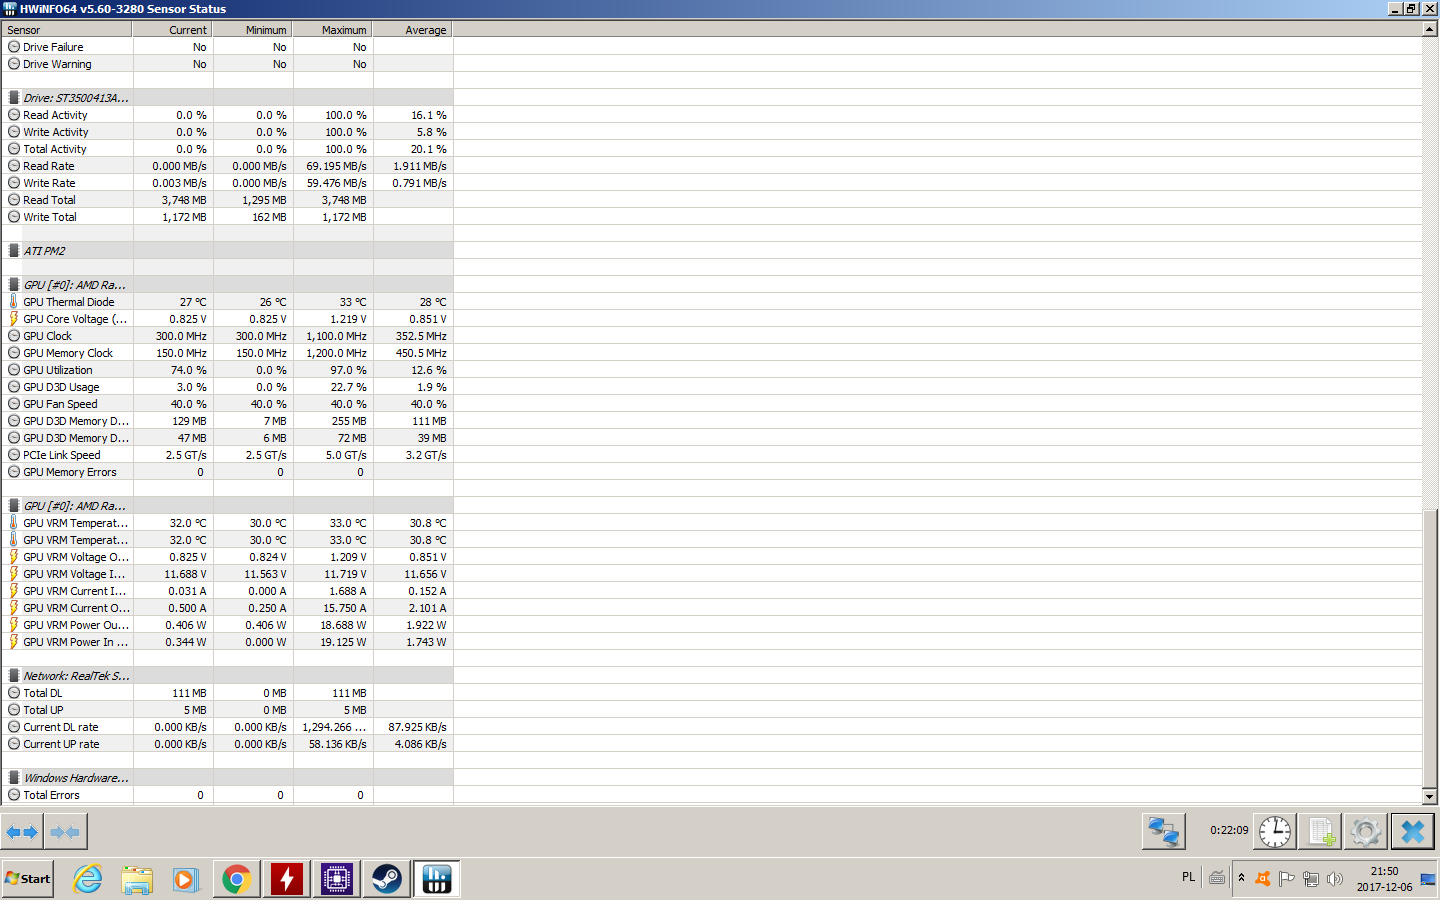1440x900 pixels.
Task: Reset min/max values with the clock icon
Action: coord(1275,831)
